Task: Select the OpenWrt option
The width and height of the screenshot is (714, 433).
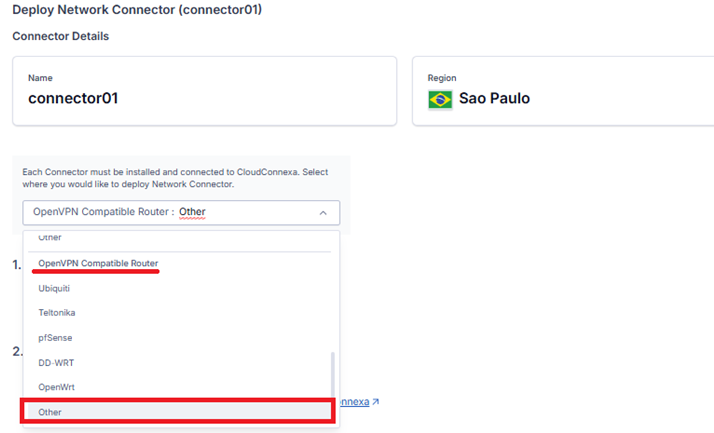Action: pos(57,387)
